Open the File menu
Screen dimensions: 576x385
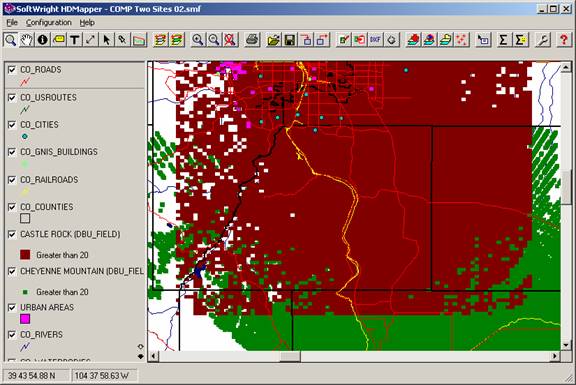[x=12, y=22]
